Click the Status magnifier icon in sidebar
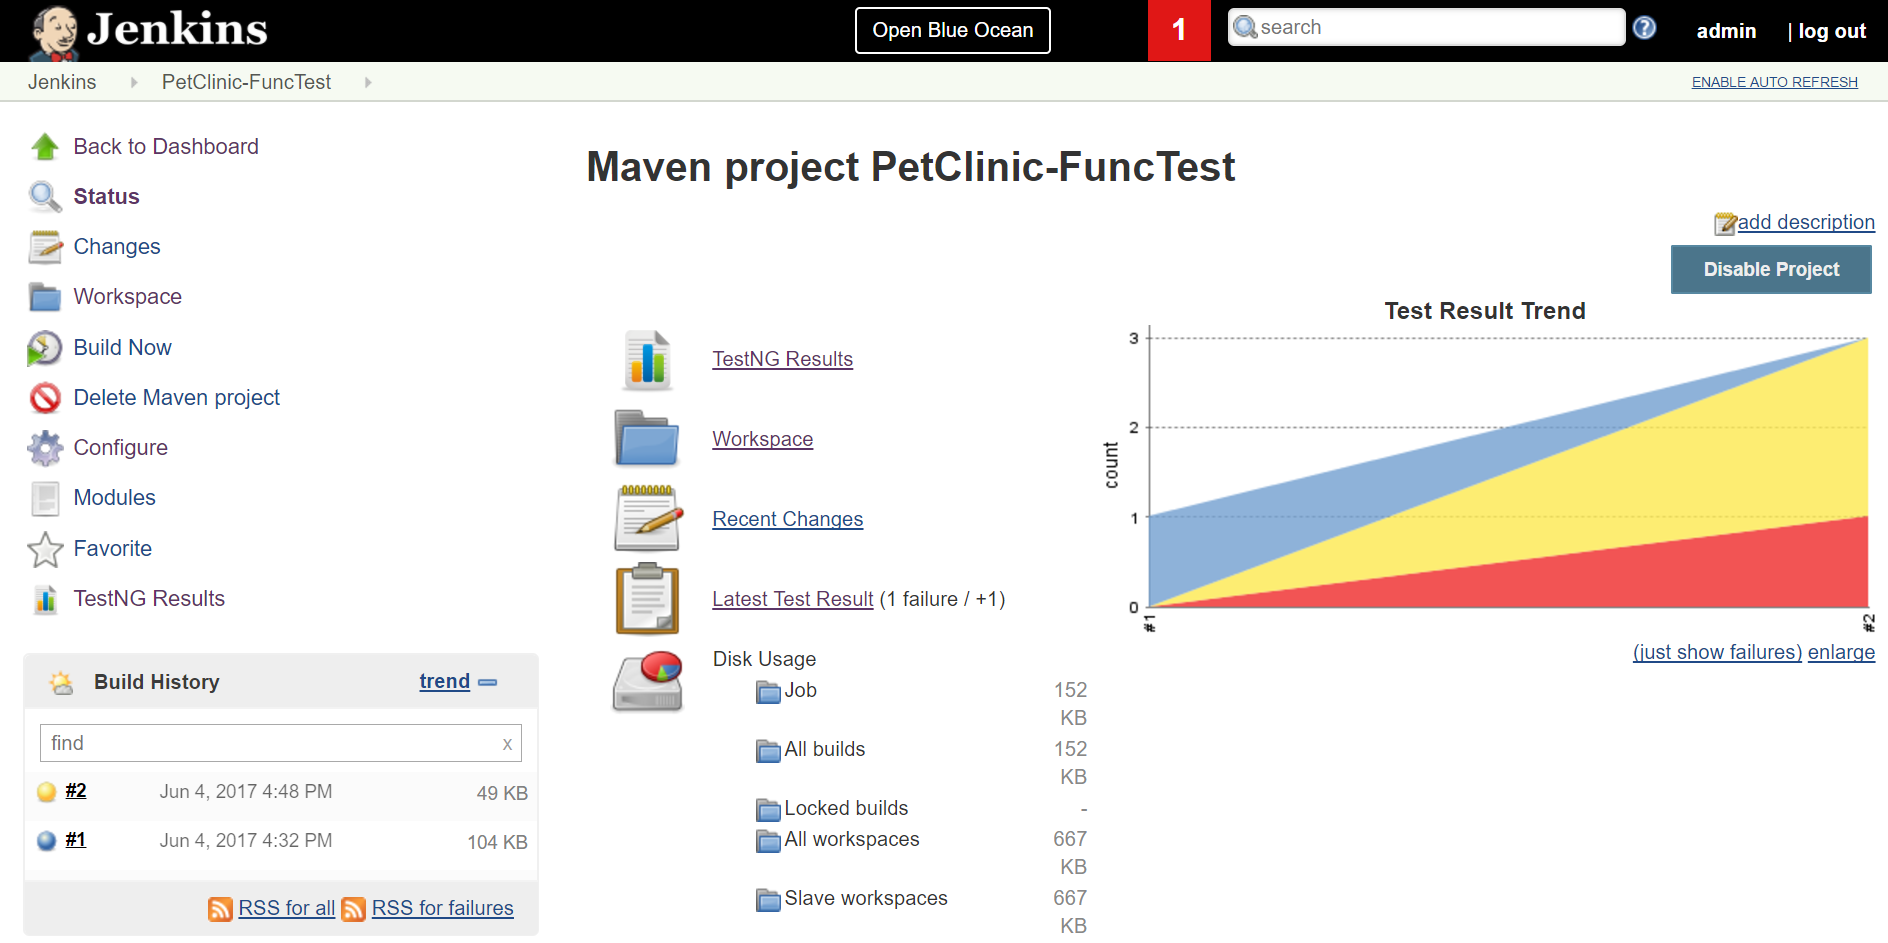The image size is (1888, 943). point(45,197)
